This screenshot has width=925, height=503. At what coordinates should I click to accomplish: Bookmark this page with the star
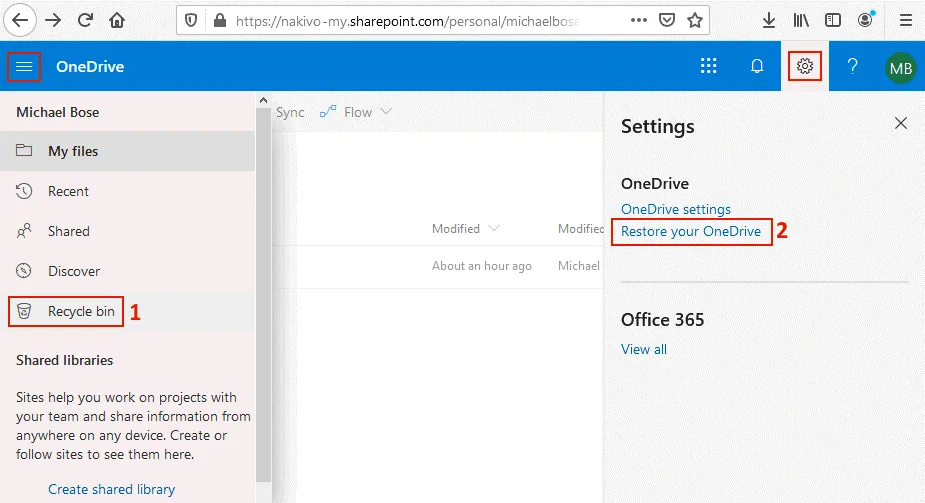[695, 20]
